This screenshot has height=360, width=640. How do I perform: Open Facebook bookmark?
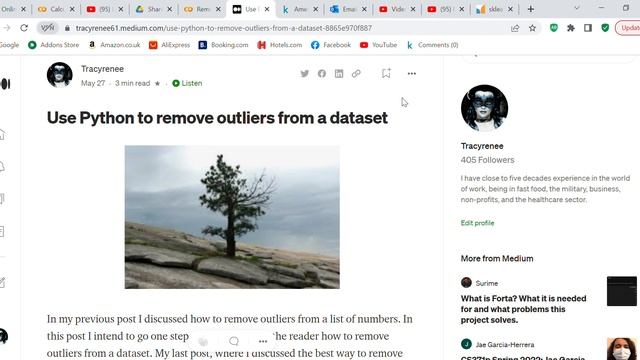[331, 45]
